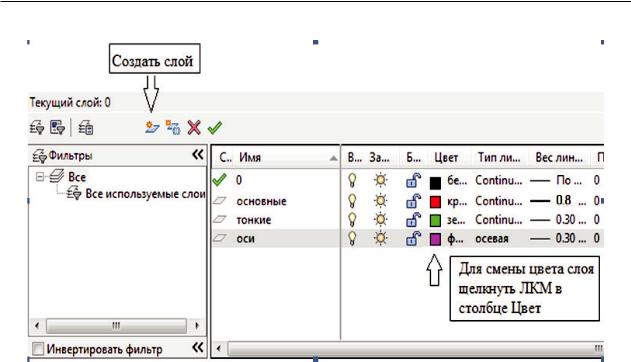Click the status column header С..
Image resolution: width=631 pixels, height=362 pixels.
pos(225,157)
